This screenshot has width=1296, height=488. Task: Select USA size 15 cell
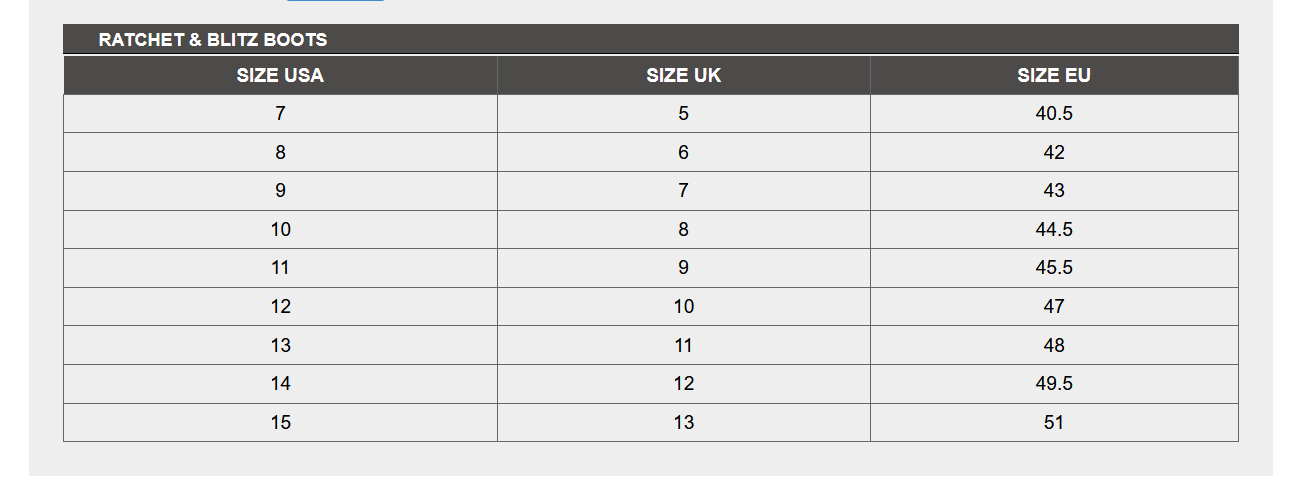pos(280,422)
